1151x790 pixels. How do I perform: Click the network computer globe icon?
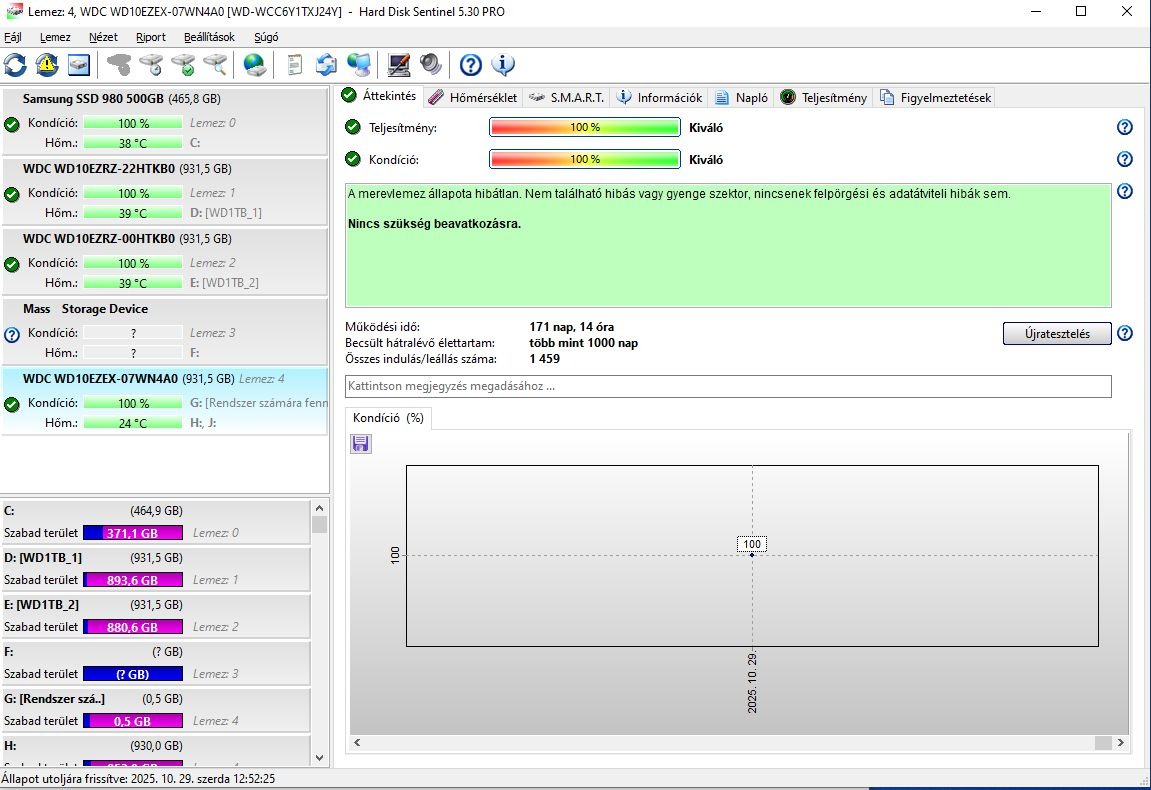359,65
